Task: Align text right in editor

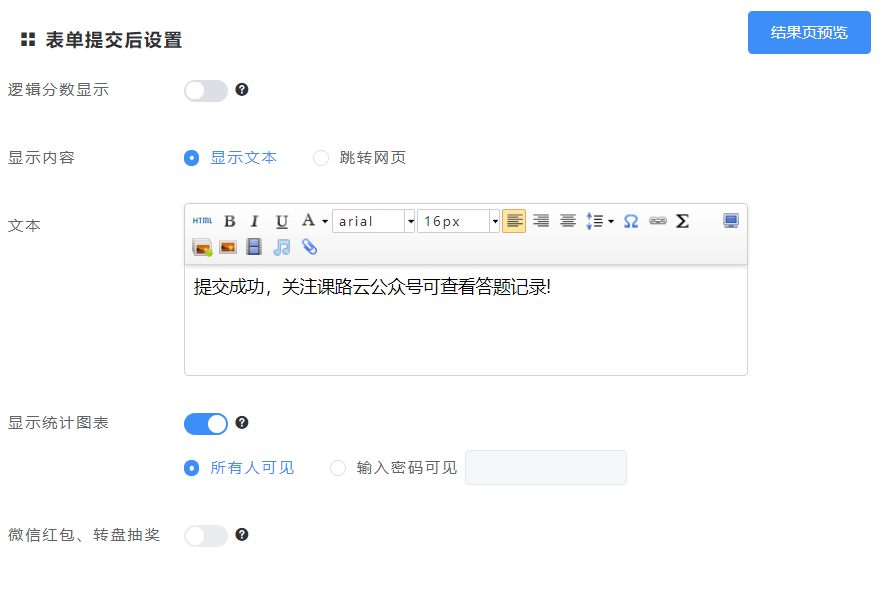Action: [x=541, y=221]
